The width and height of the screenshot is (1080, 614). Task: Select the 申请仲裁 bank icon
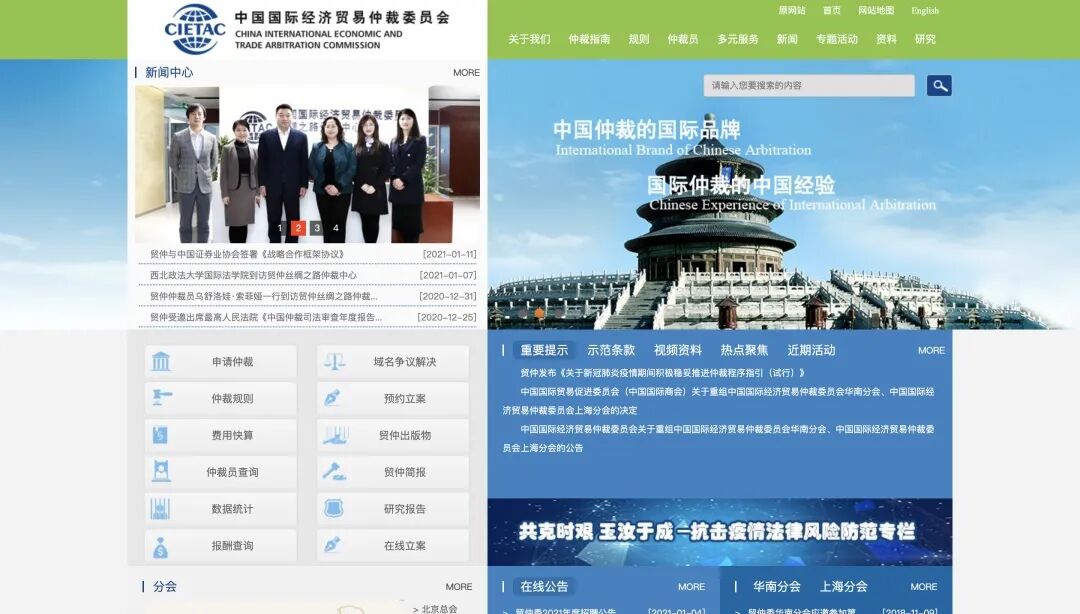(160, 361)
